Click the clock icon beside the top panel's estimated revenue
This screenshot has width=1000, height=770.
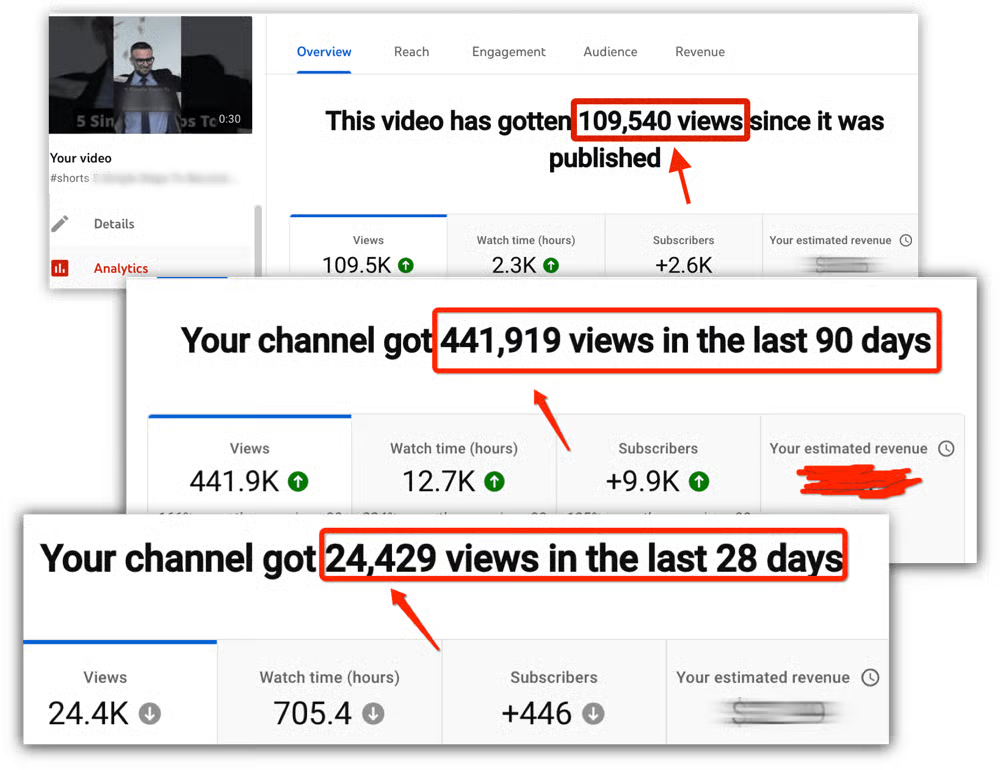click(x=905, y=240)
